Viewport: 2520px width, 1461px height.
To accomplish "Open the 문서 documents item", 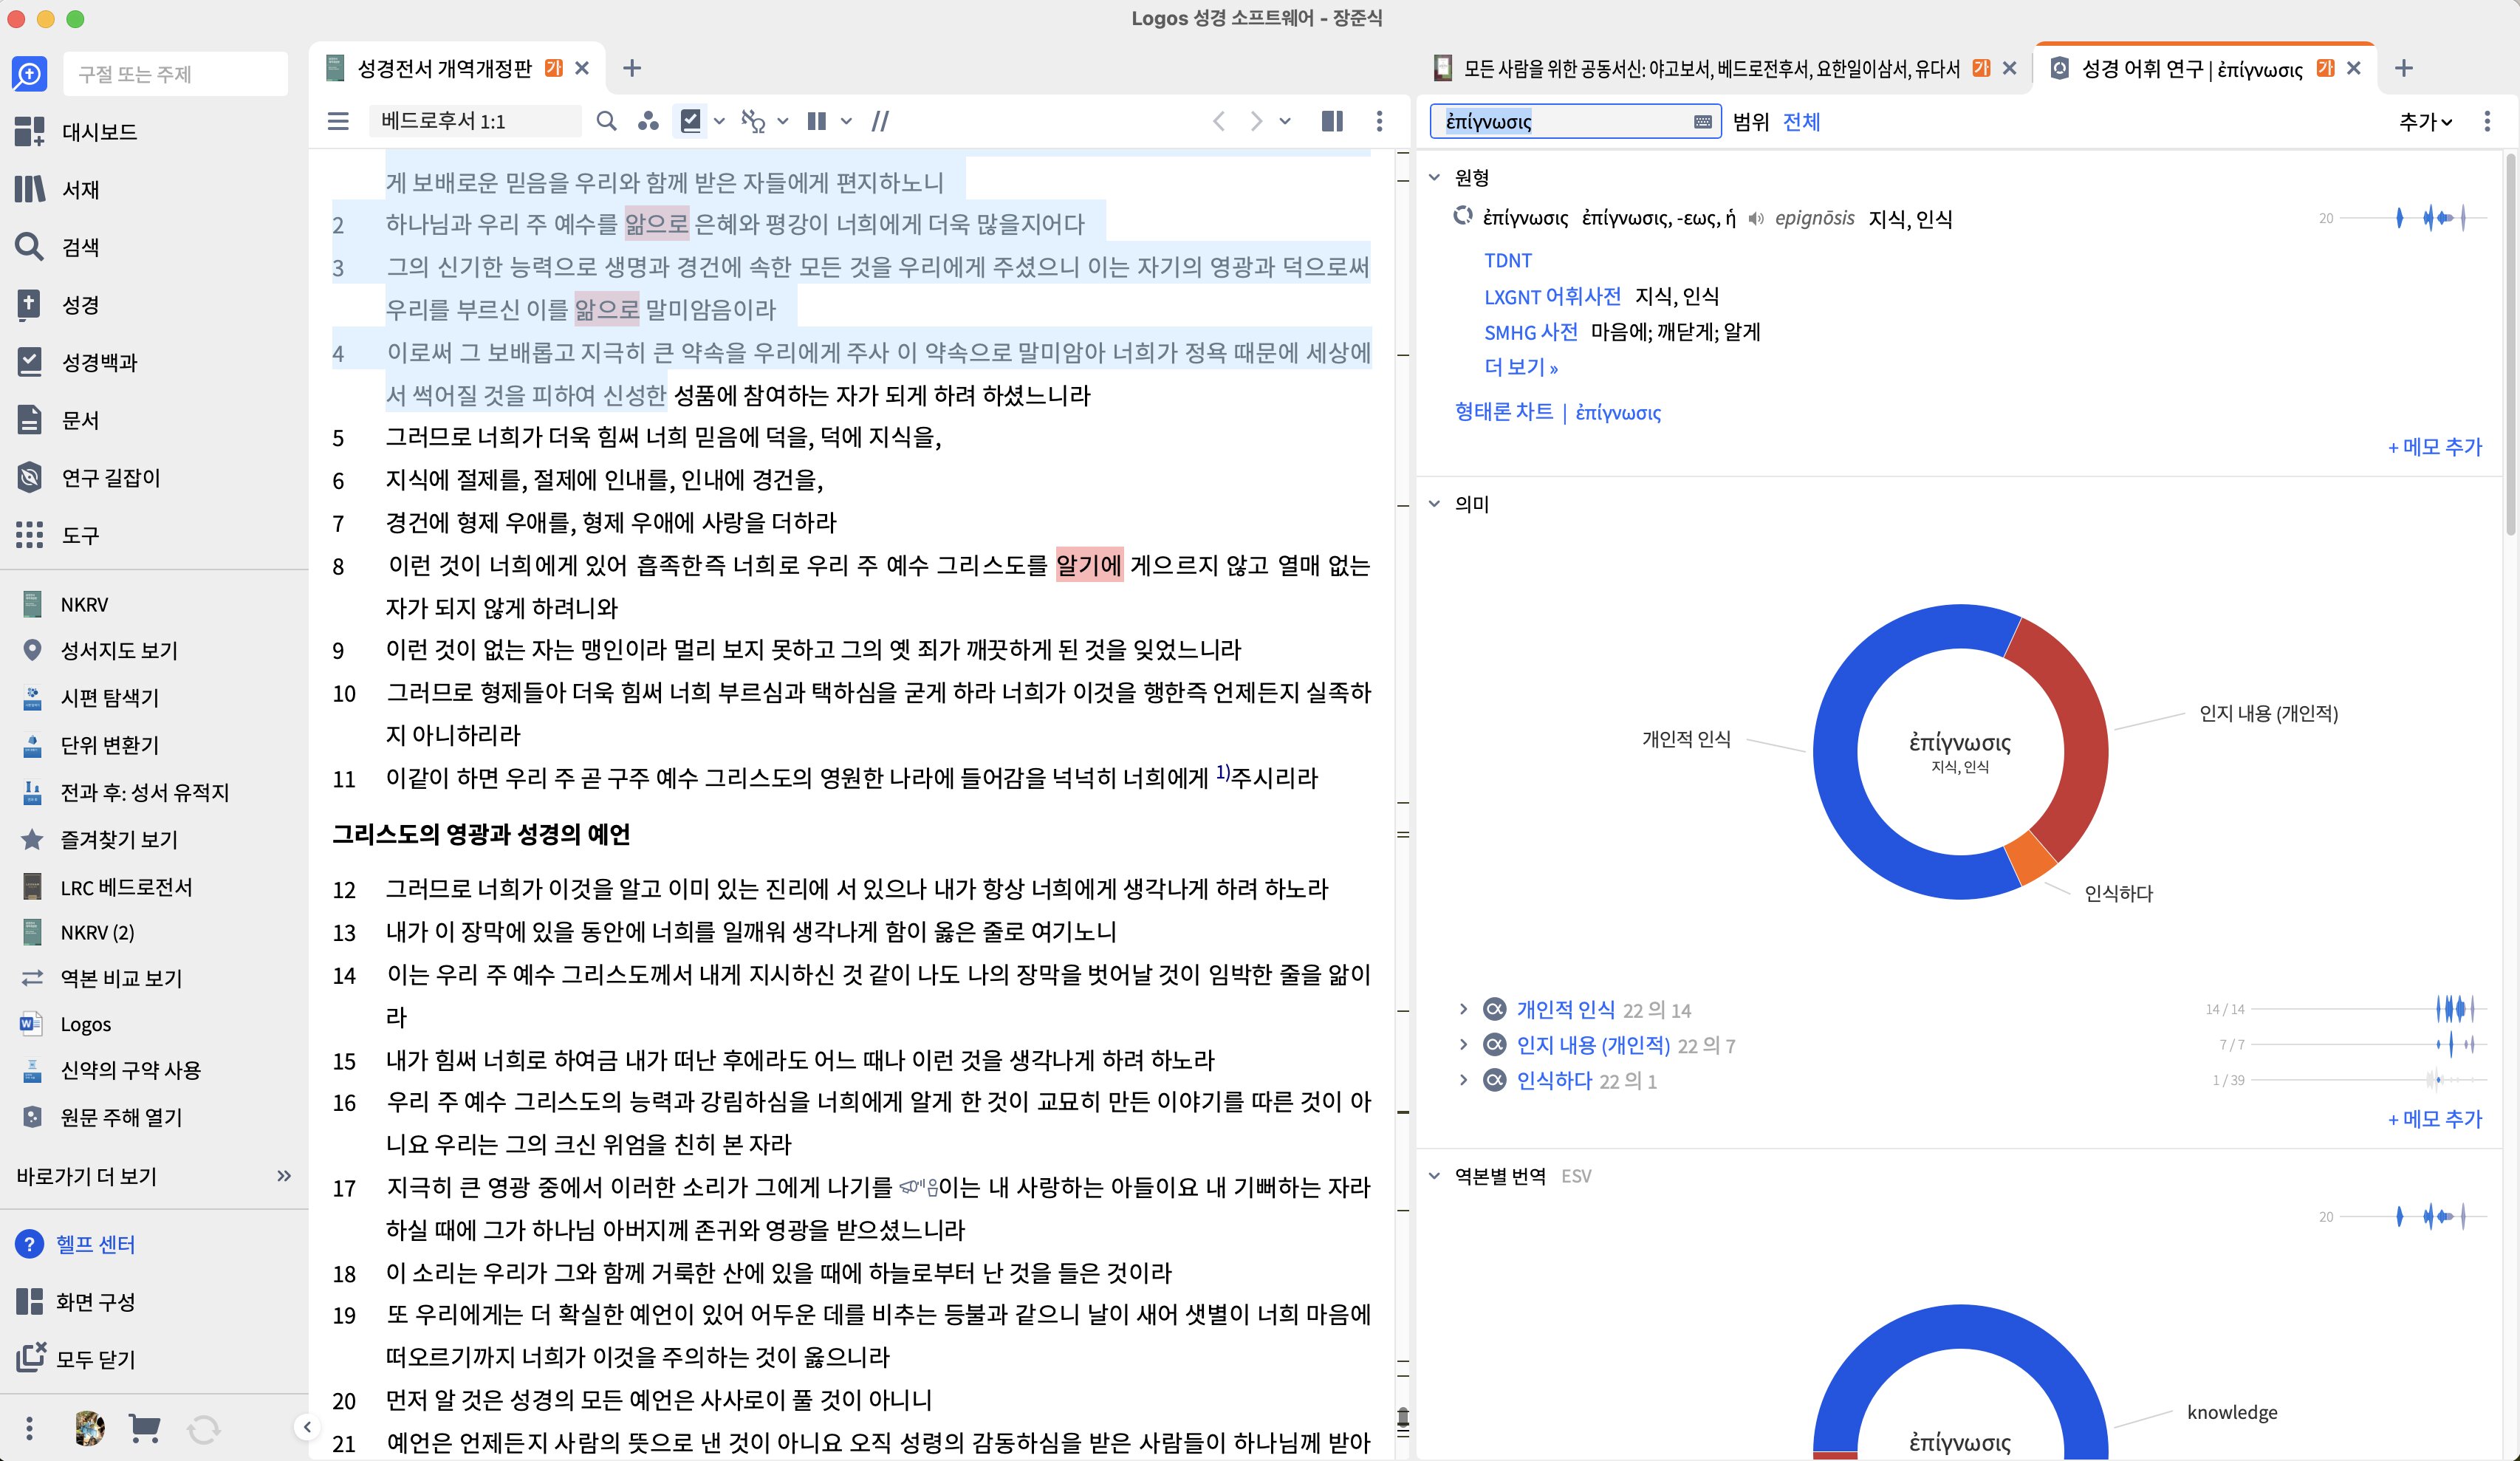I will point(57,419).
